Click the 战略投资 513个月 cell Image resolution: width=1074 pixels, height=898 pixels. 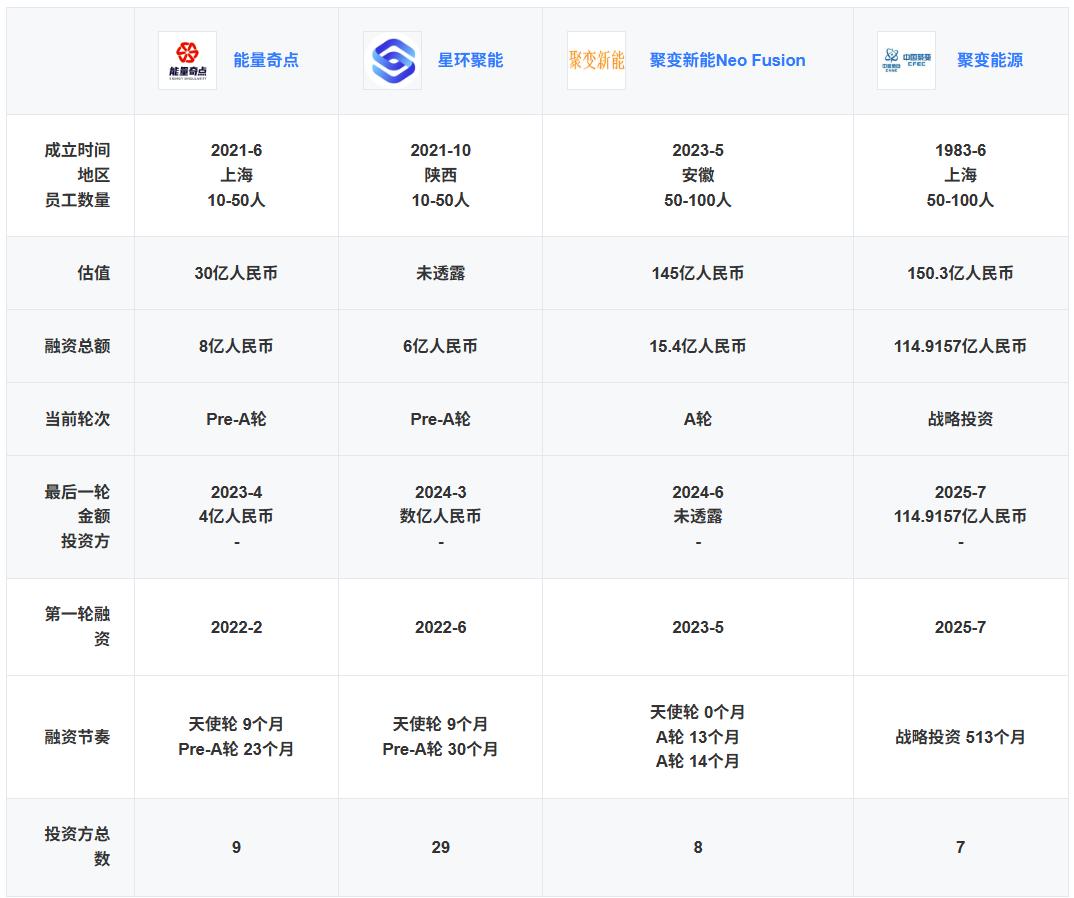[x=960, y=737]
